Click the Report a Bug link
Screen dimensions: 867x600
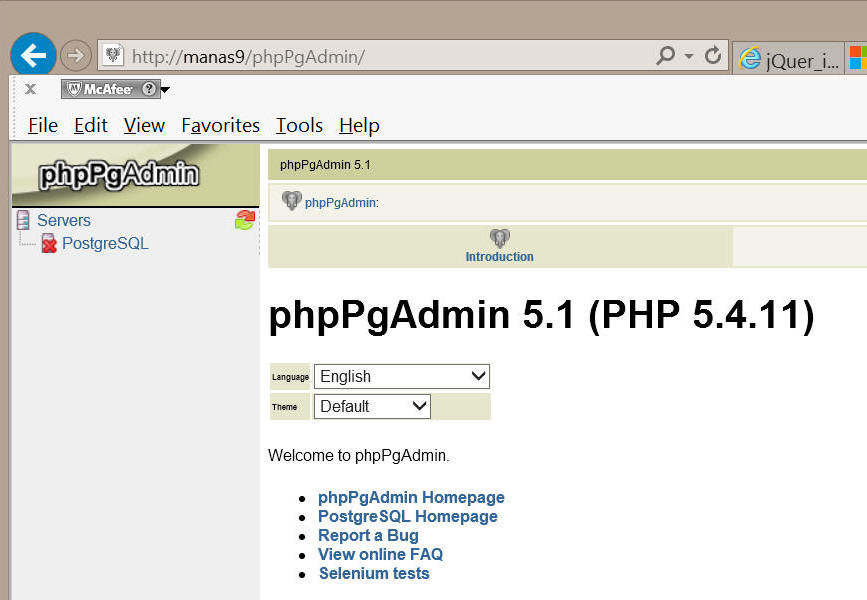[368, 535]
